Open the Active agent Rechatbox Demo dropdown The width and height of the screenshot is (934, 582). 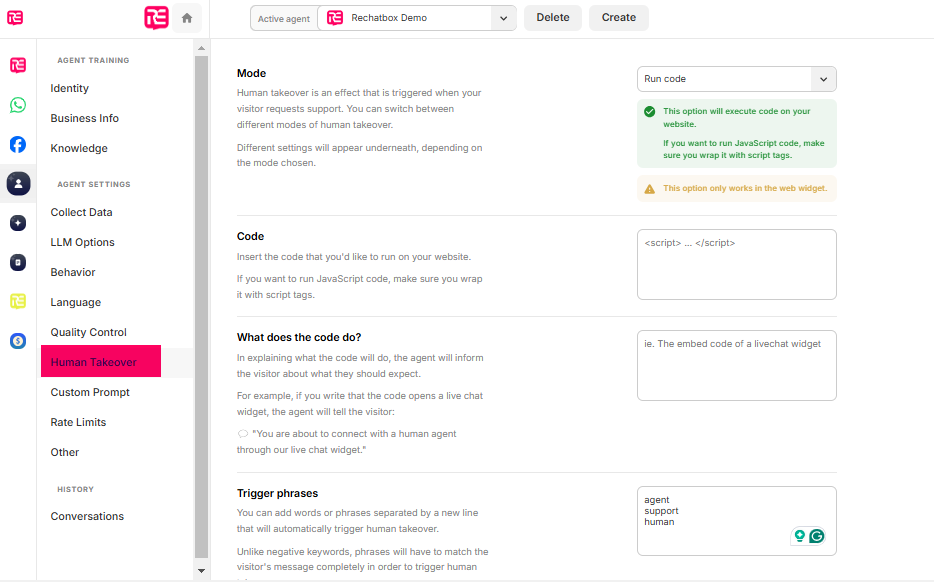point(417,18)
